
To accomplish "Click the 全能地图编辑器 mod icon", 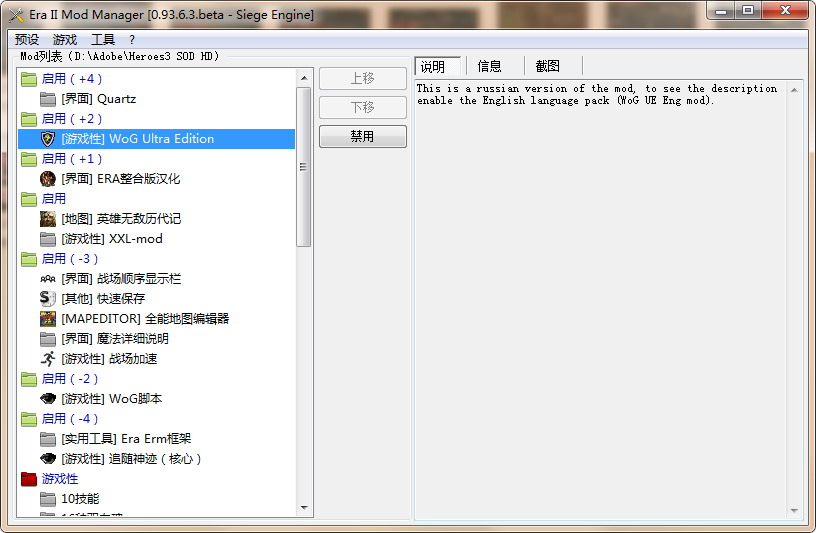I will [48, 319].
